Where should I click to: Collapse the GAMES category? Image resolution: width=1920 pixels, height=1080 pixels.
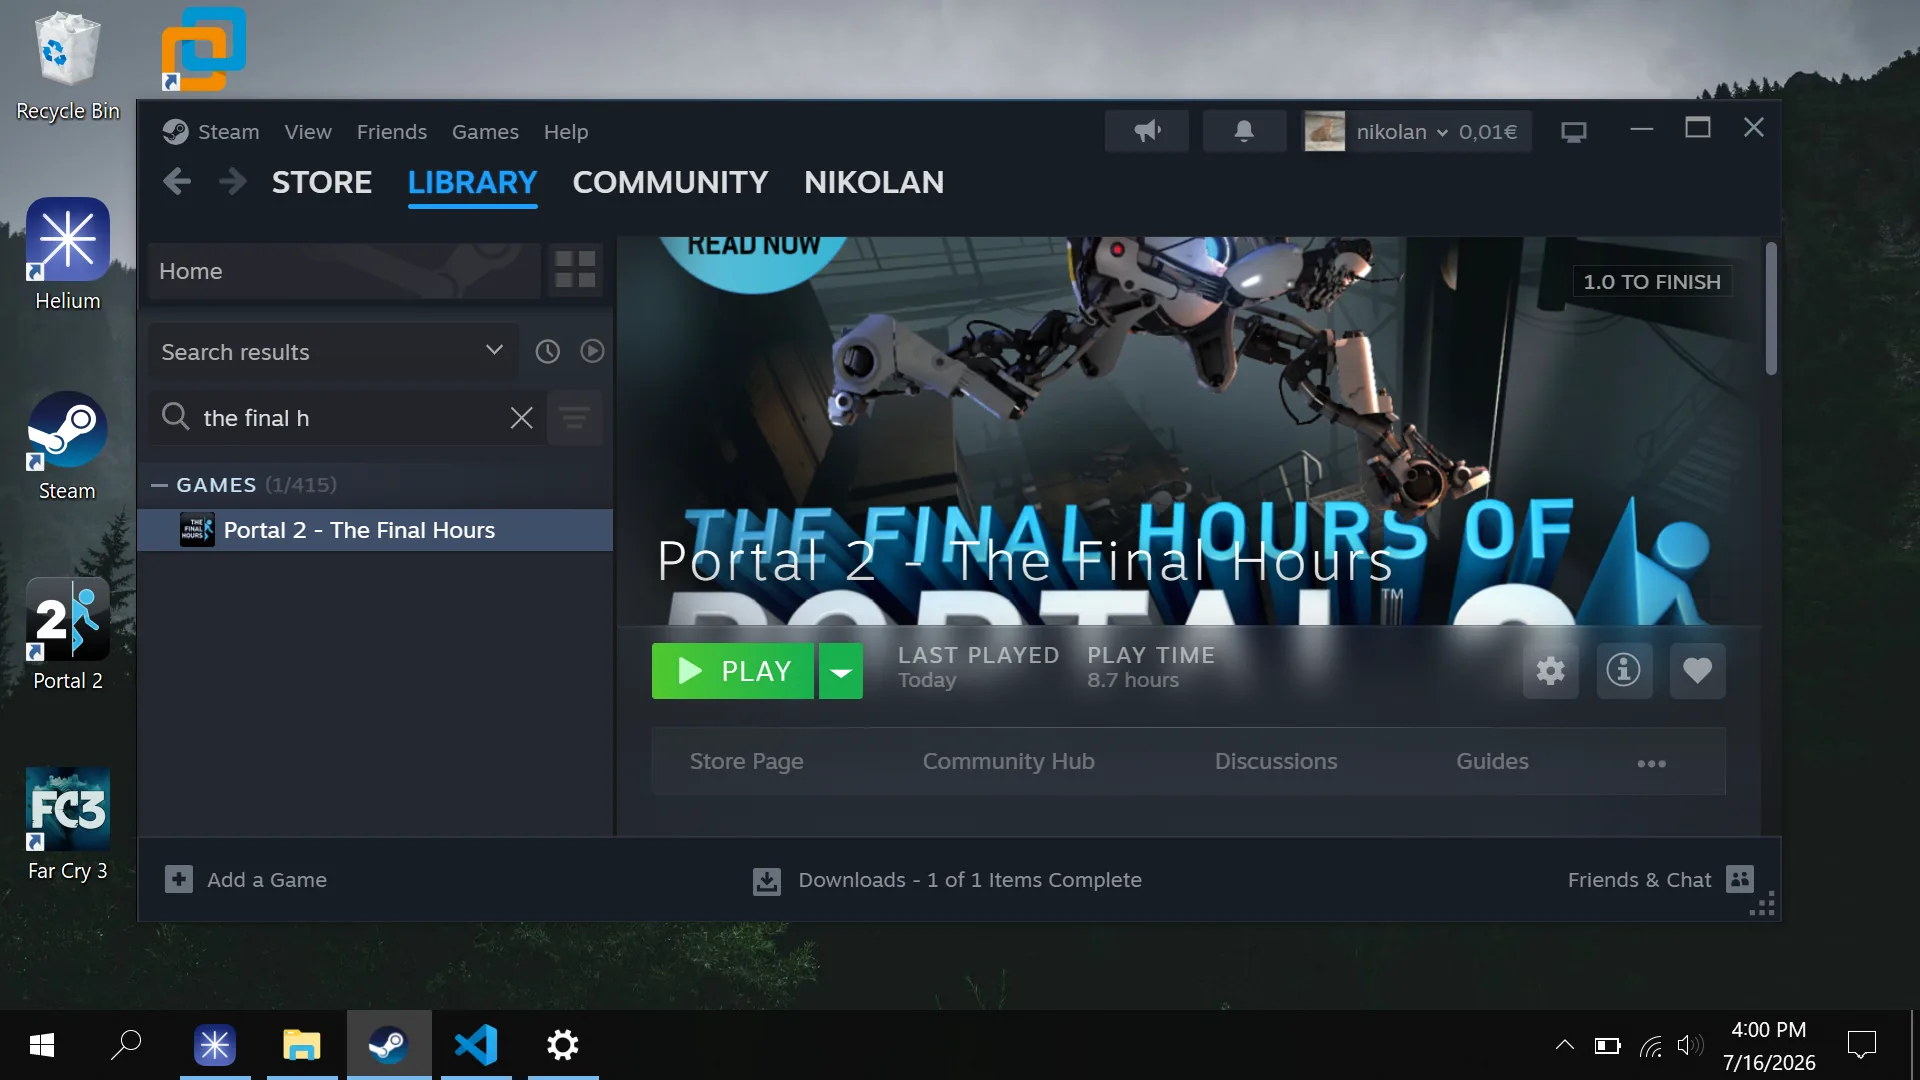(159, 485)
